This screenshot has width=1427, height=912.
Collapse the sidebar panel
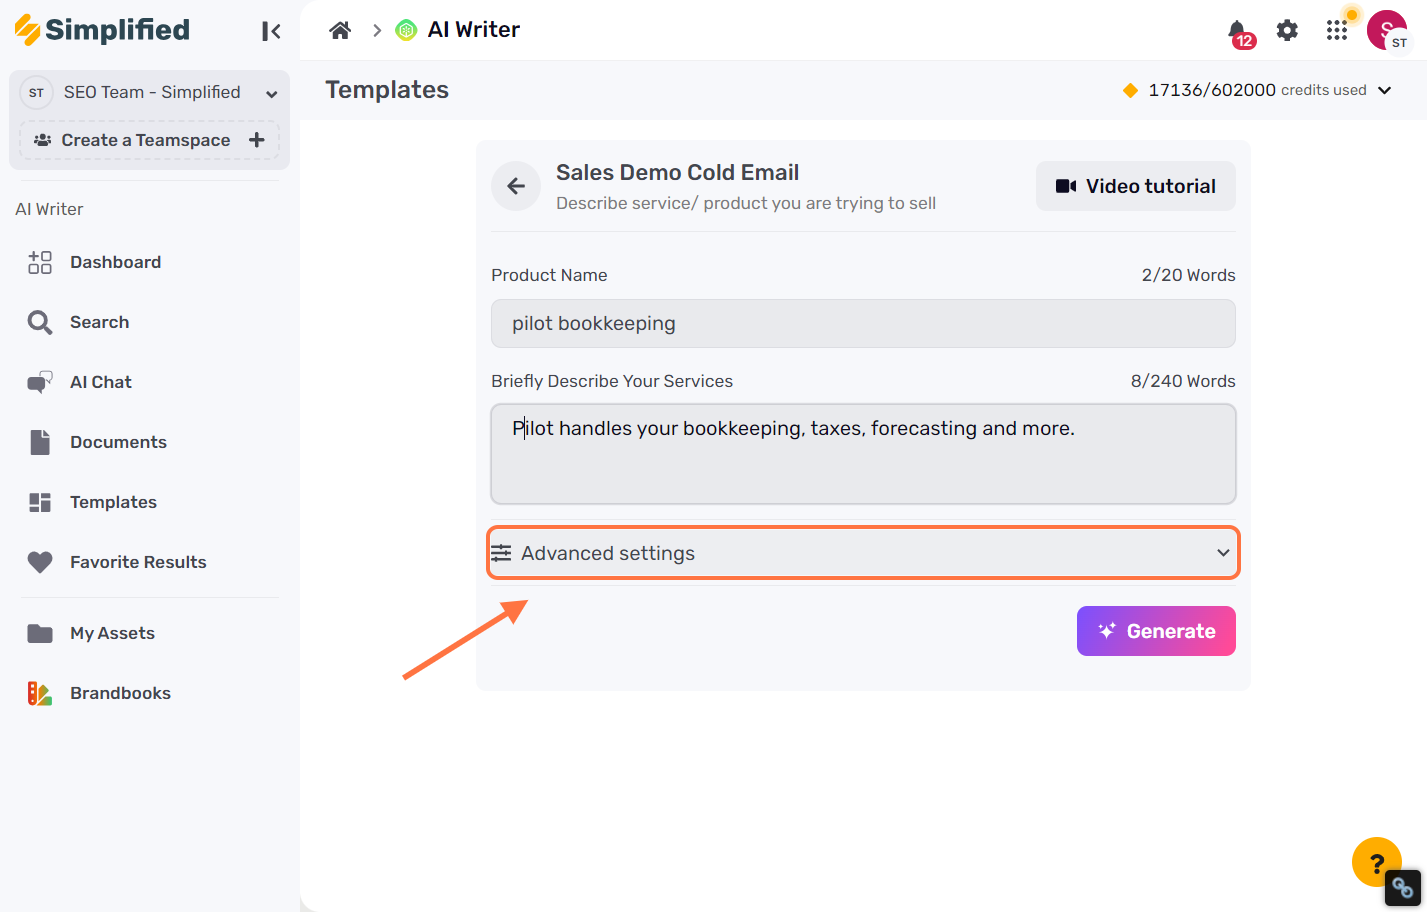pos(271,31)
